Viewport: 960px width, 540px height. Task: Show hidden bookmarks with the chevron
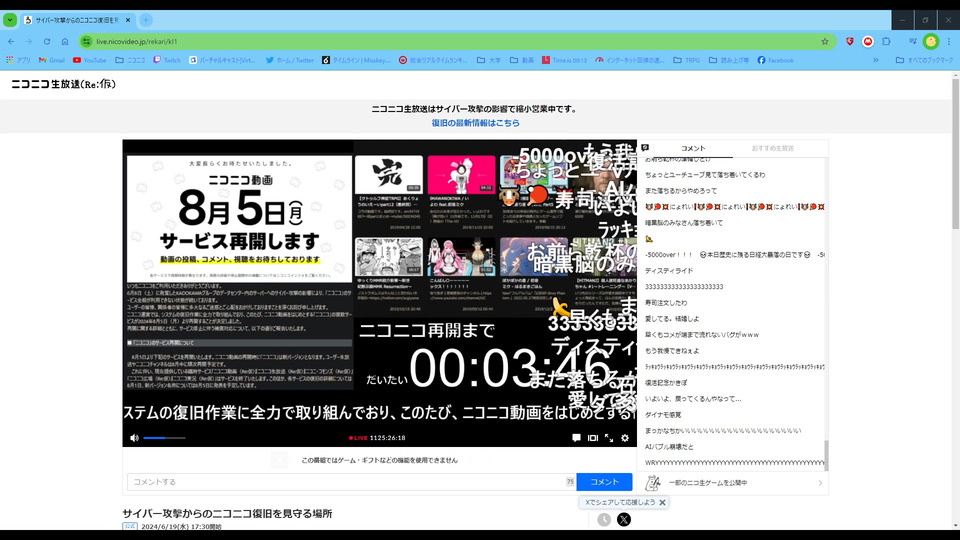click(x=876, y=60)
